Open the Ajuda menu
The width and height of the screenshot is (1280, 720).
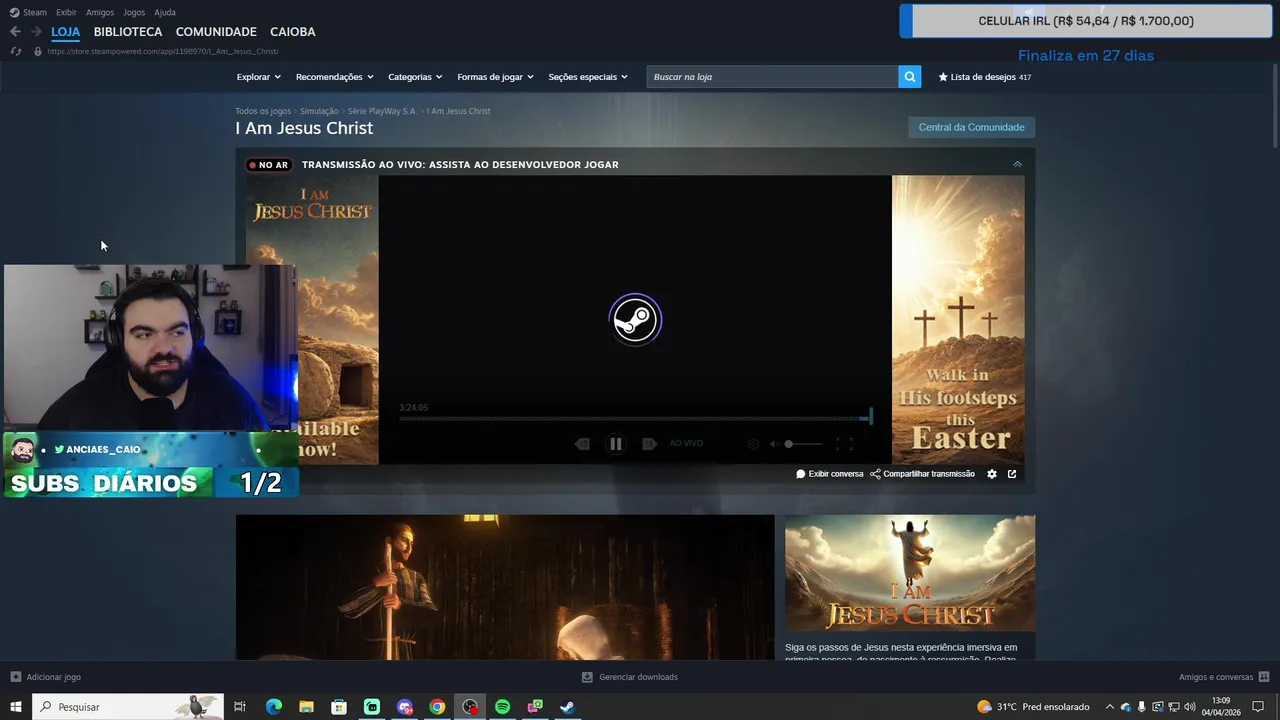pyautogui.click(x=165, y=12)
